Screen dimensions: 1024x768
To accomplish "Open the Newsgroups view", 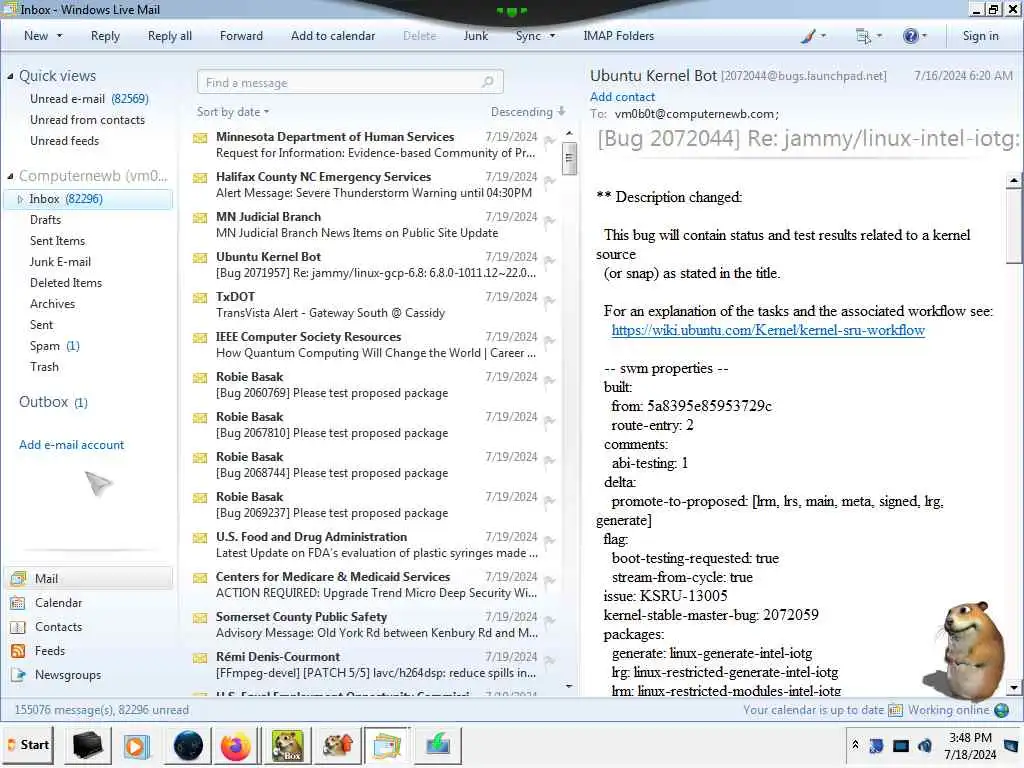I will point(68,675).
